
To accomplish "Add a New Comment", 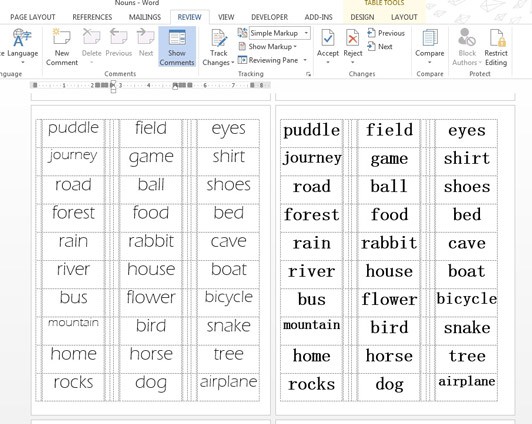I will [x=62, y=47].
